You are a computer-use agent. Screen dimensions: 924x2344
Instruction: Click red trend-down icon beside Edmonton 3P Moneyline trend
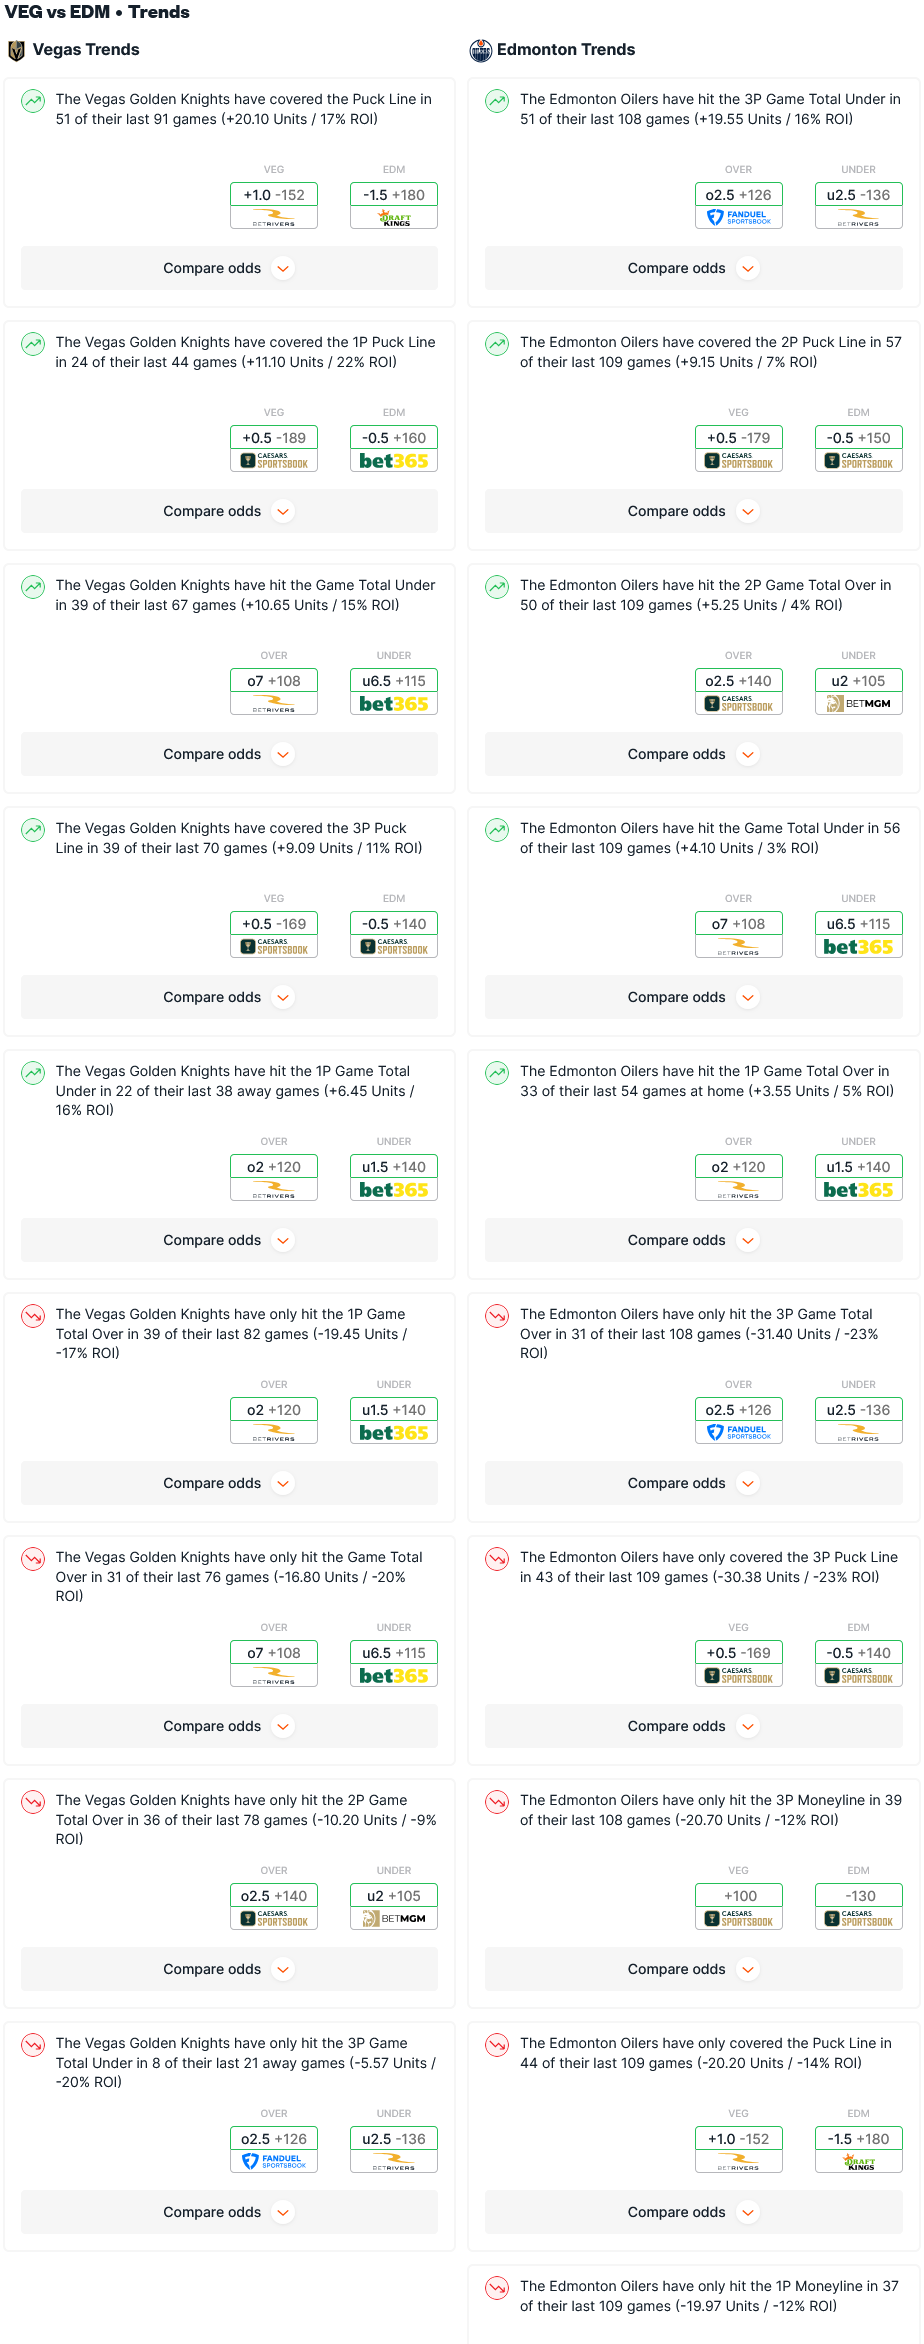(x=497, y=1803)
